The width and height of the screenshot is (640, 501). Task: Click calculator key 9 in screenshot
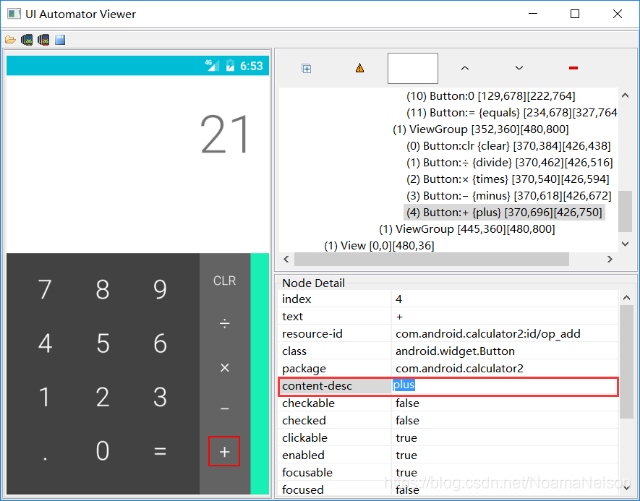coord(160,289)
